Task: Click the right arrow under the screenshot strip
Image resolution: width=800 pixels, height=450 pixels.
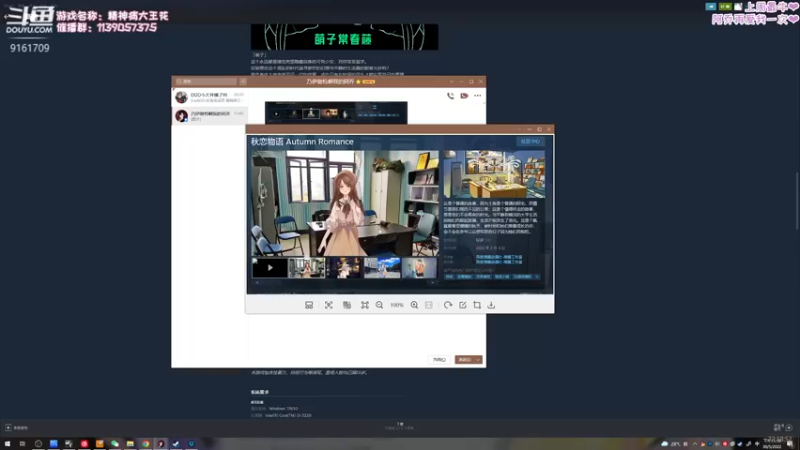Action: click(433, 282)
